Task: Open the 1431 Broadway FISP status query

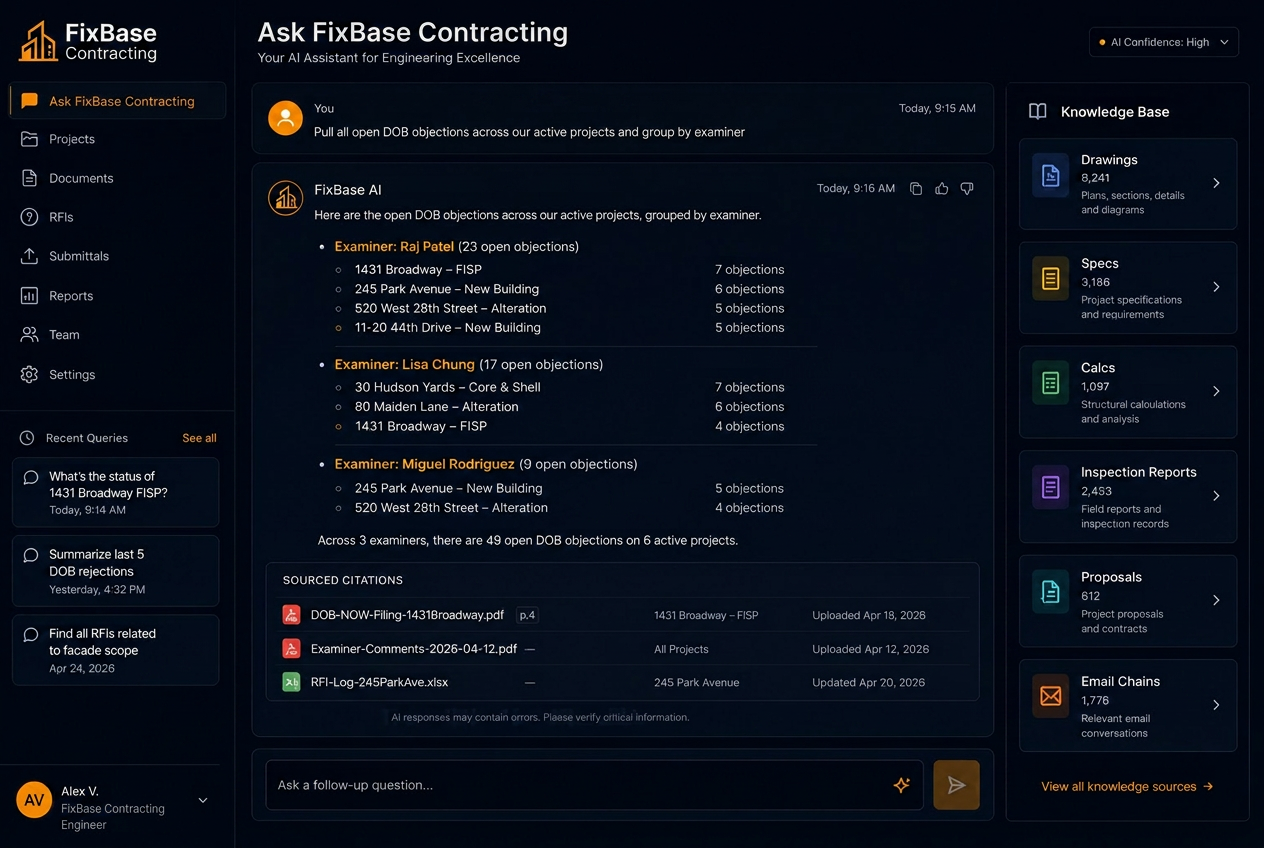Action: pyautogui.click(x=115, y=492)
